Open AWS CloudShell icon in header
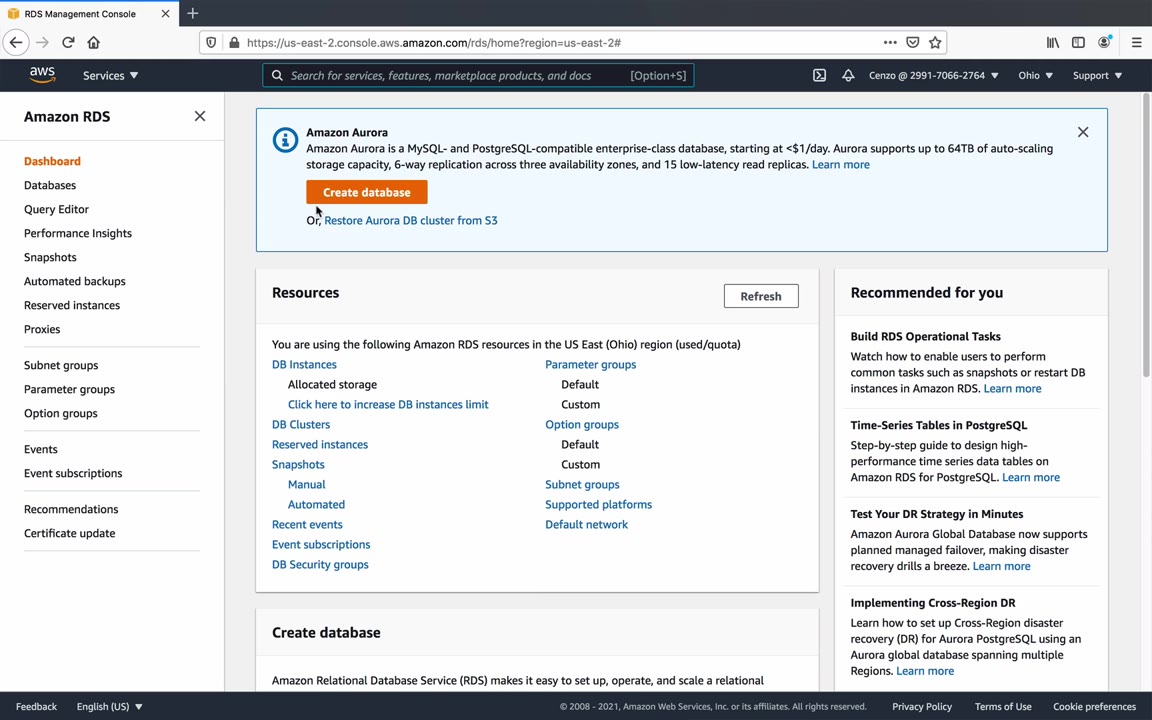This screenshot has height=720, width=1152. [x=819, y=75]
